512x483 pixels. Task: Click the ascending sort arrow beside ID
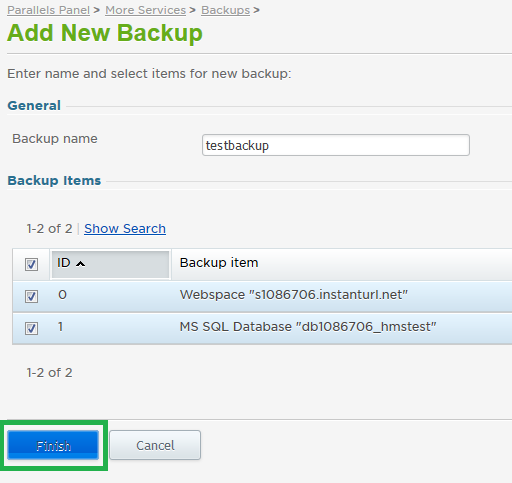[80, 264]
